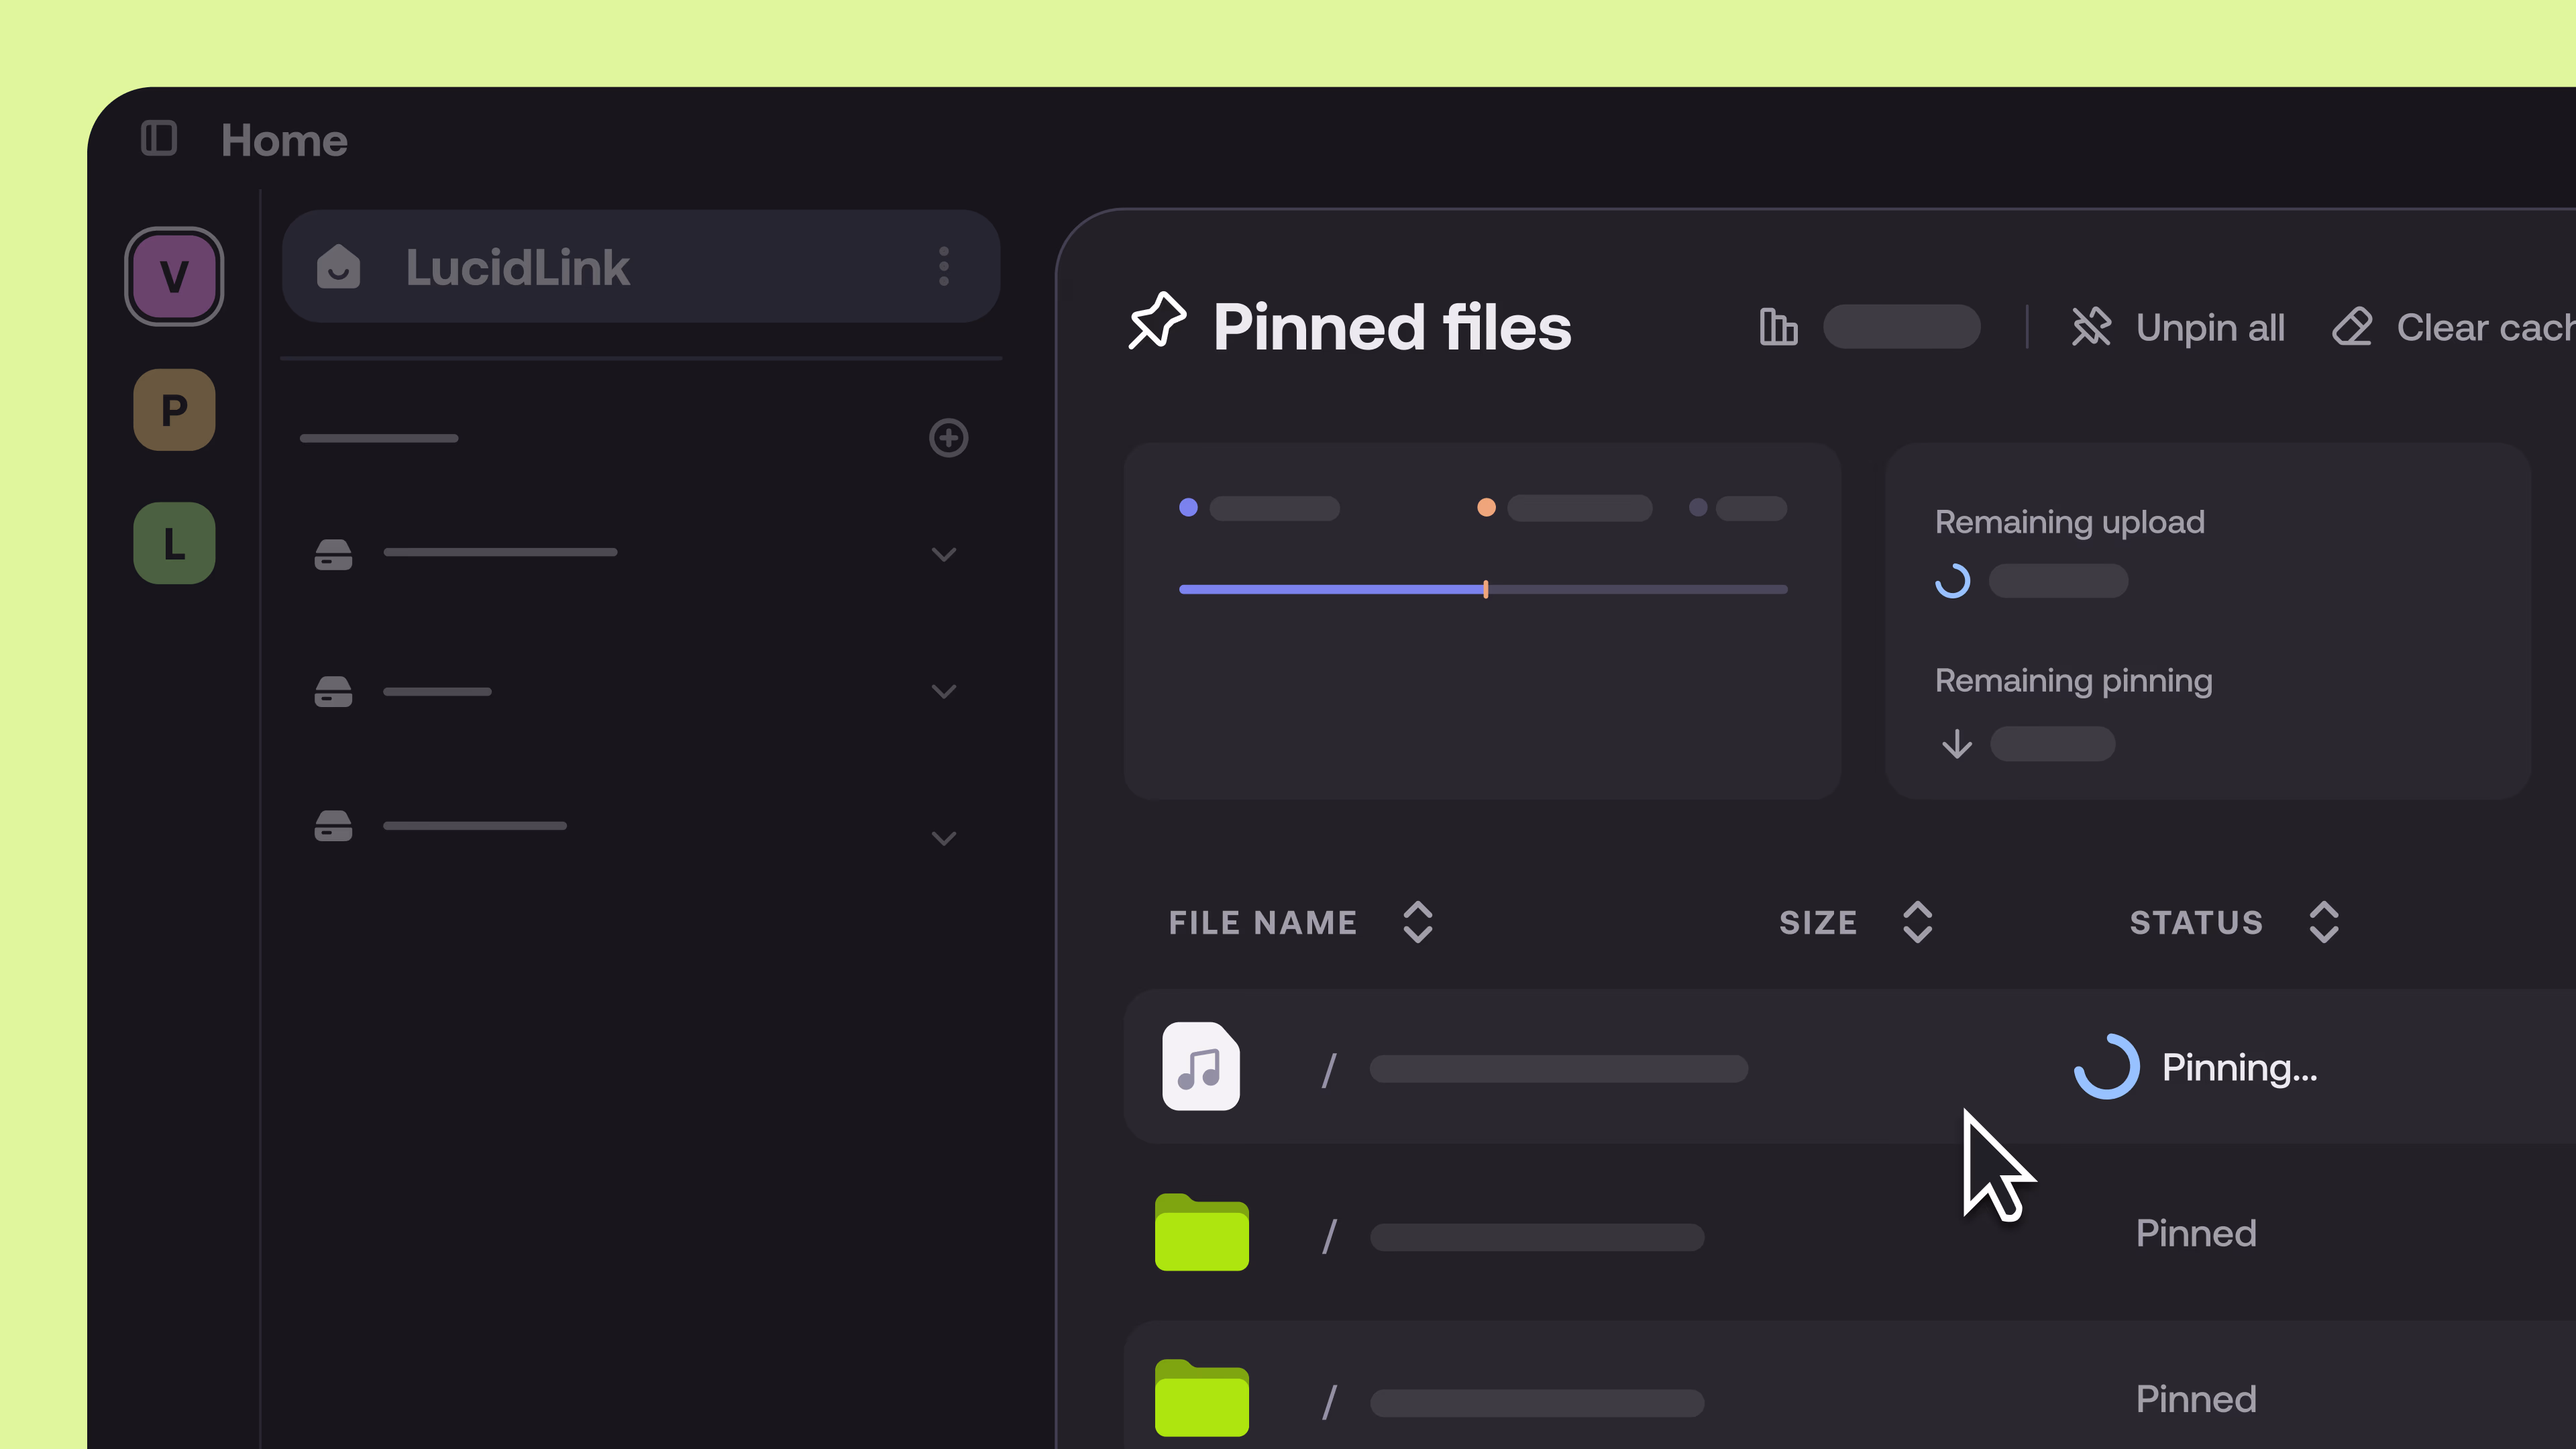The width and height of the screenshot is (2576, 1449).
Task: Click the storage bars chart icon
Action: pos(1778,327)
